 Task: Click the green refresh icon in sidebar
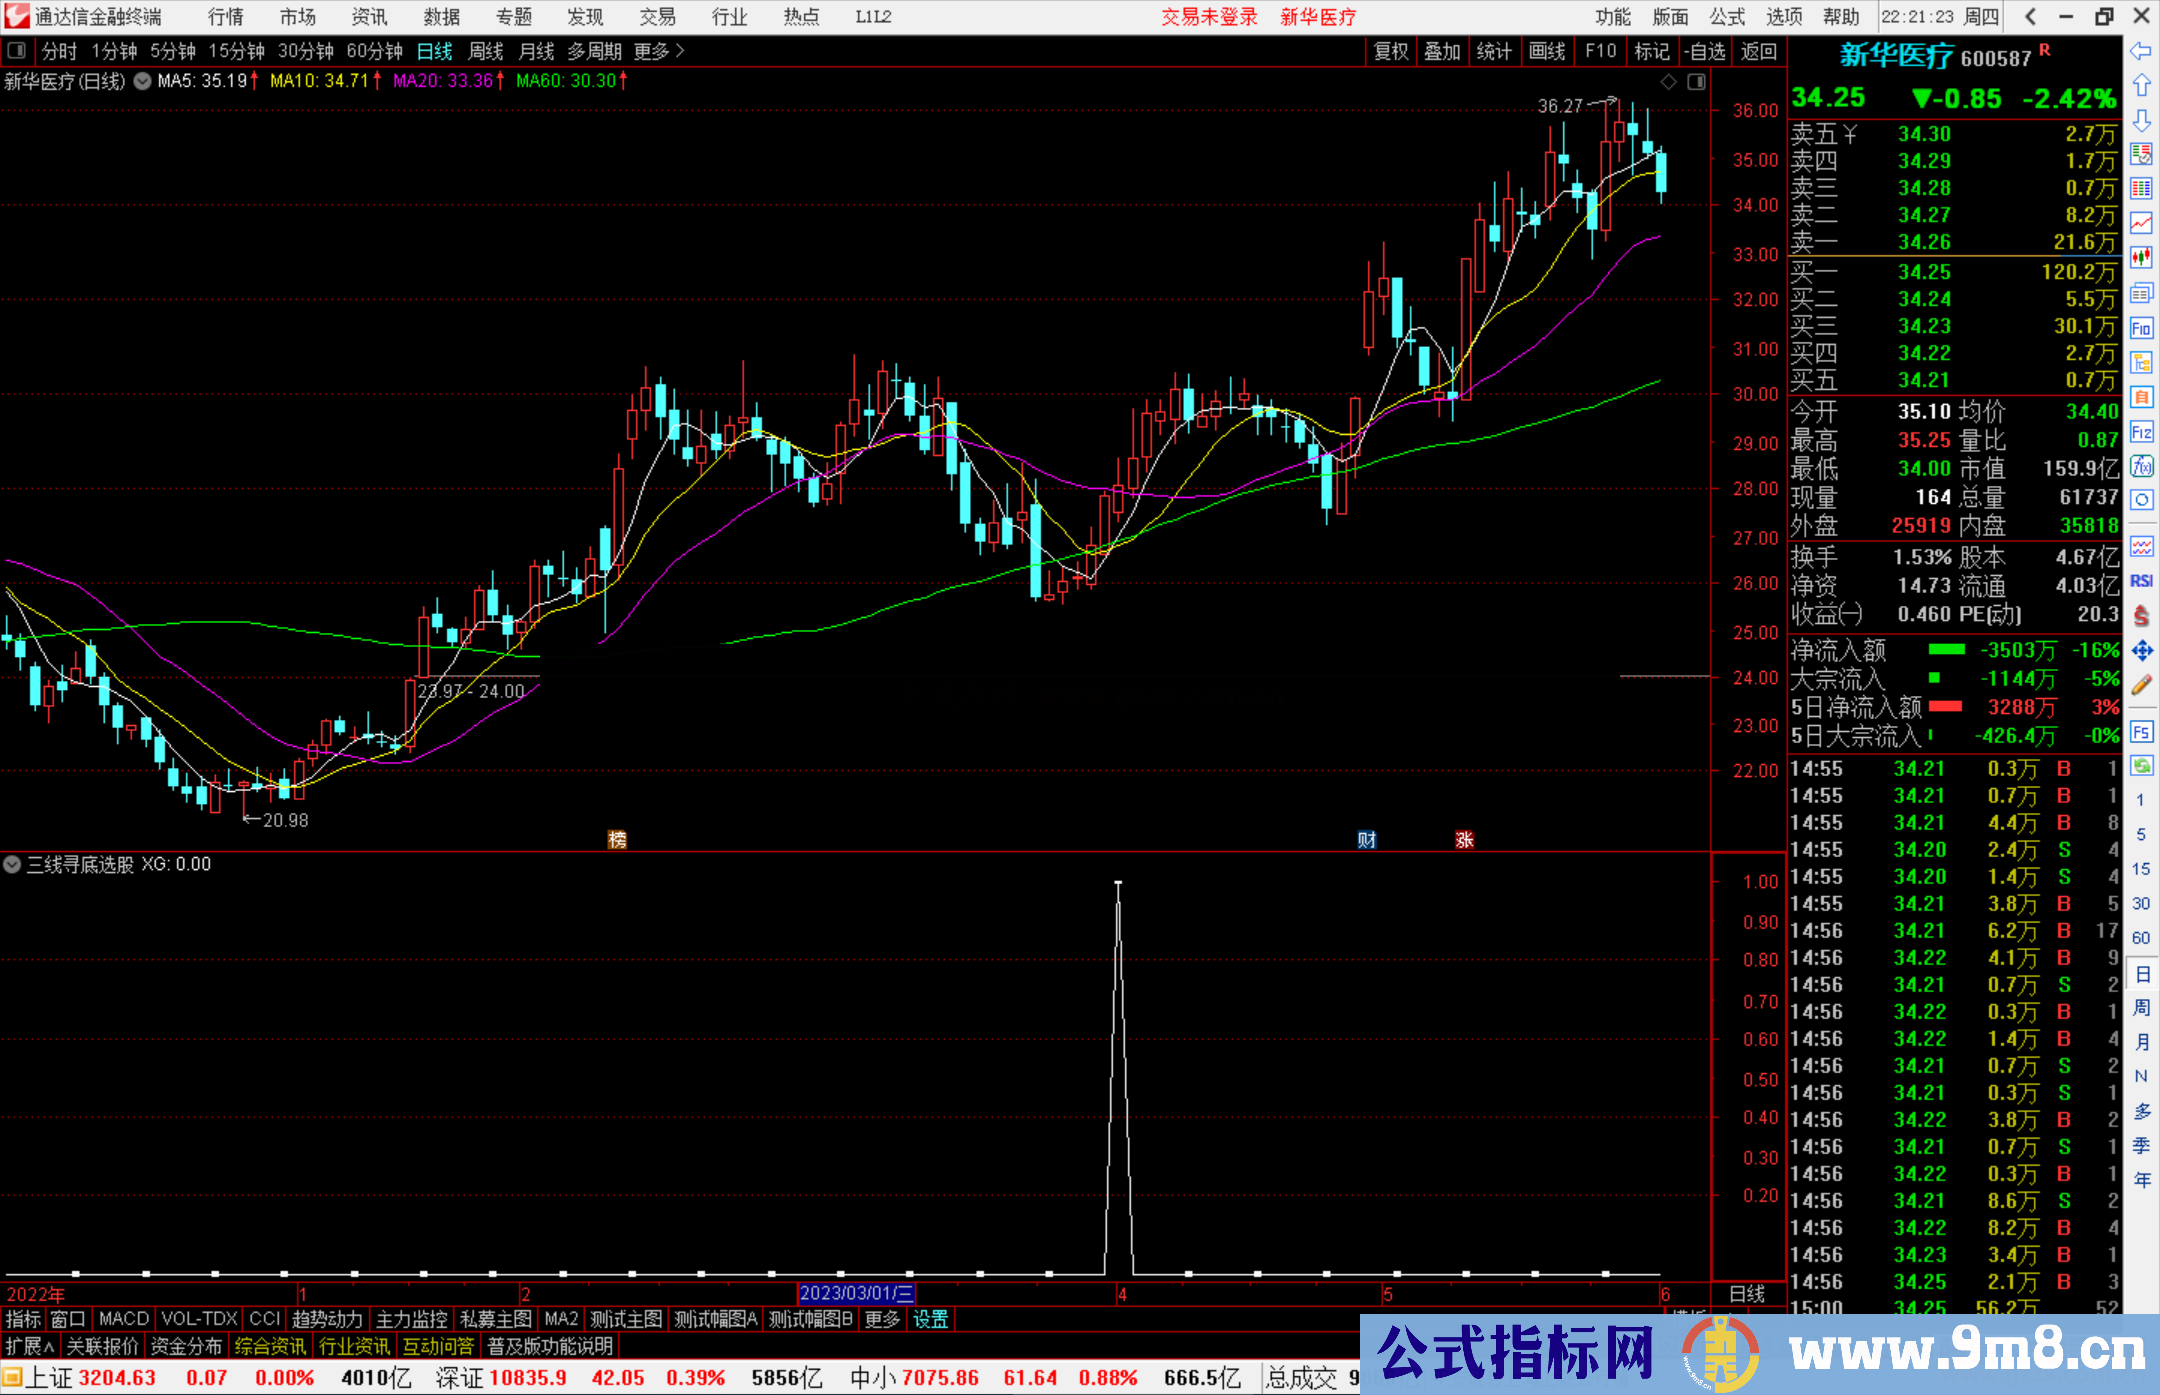pos(2141,766)
